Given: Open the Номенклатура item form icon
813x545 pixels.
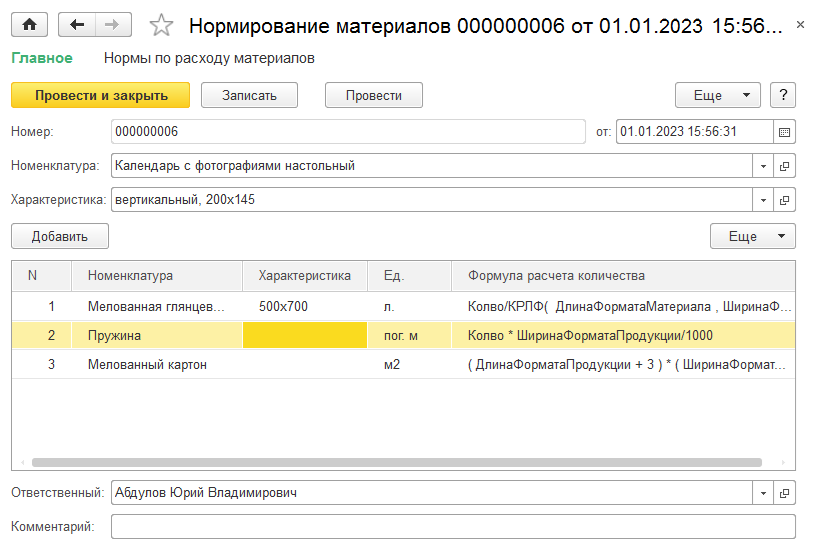Looking at the screenshot, I should click(x=785, y=166).
